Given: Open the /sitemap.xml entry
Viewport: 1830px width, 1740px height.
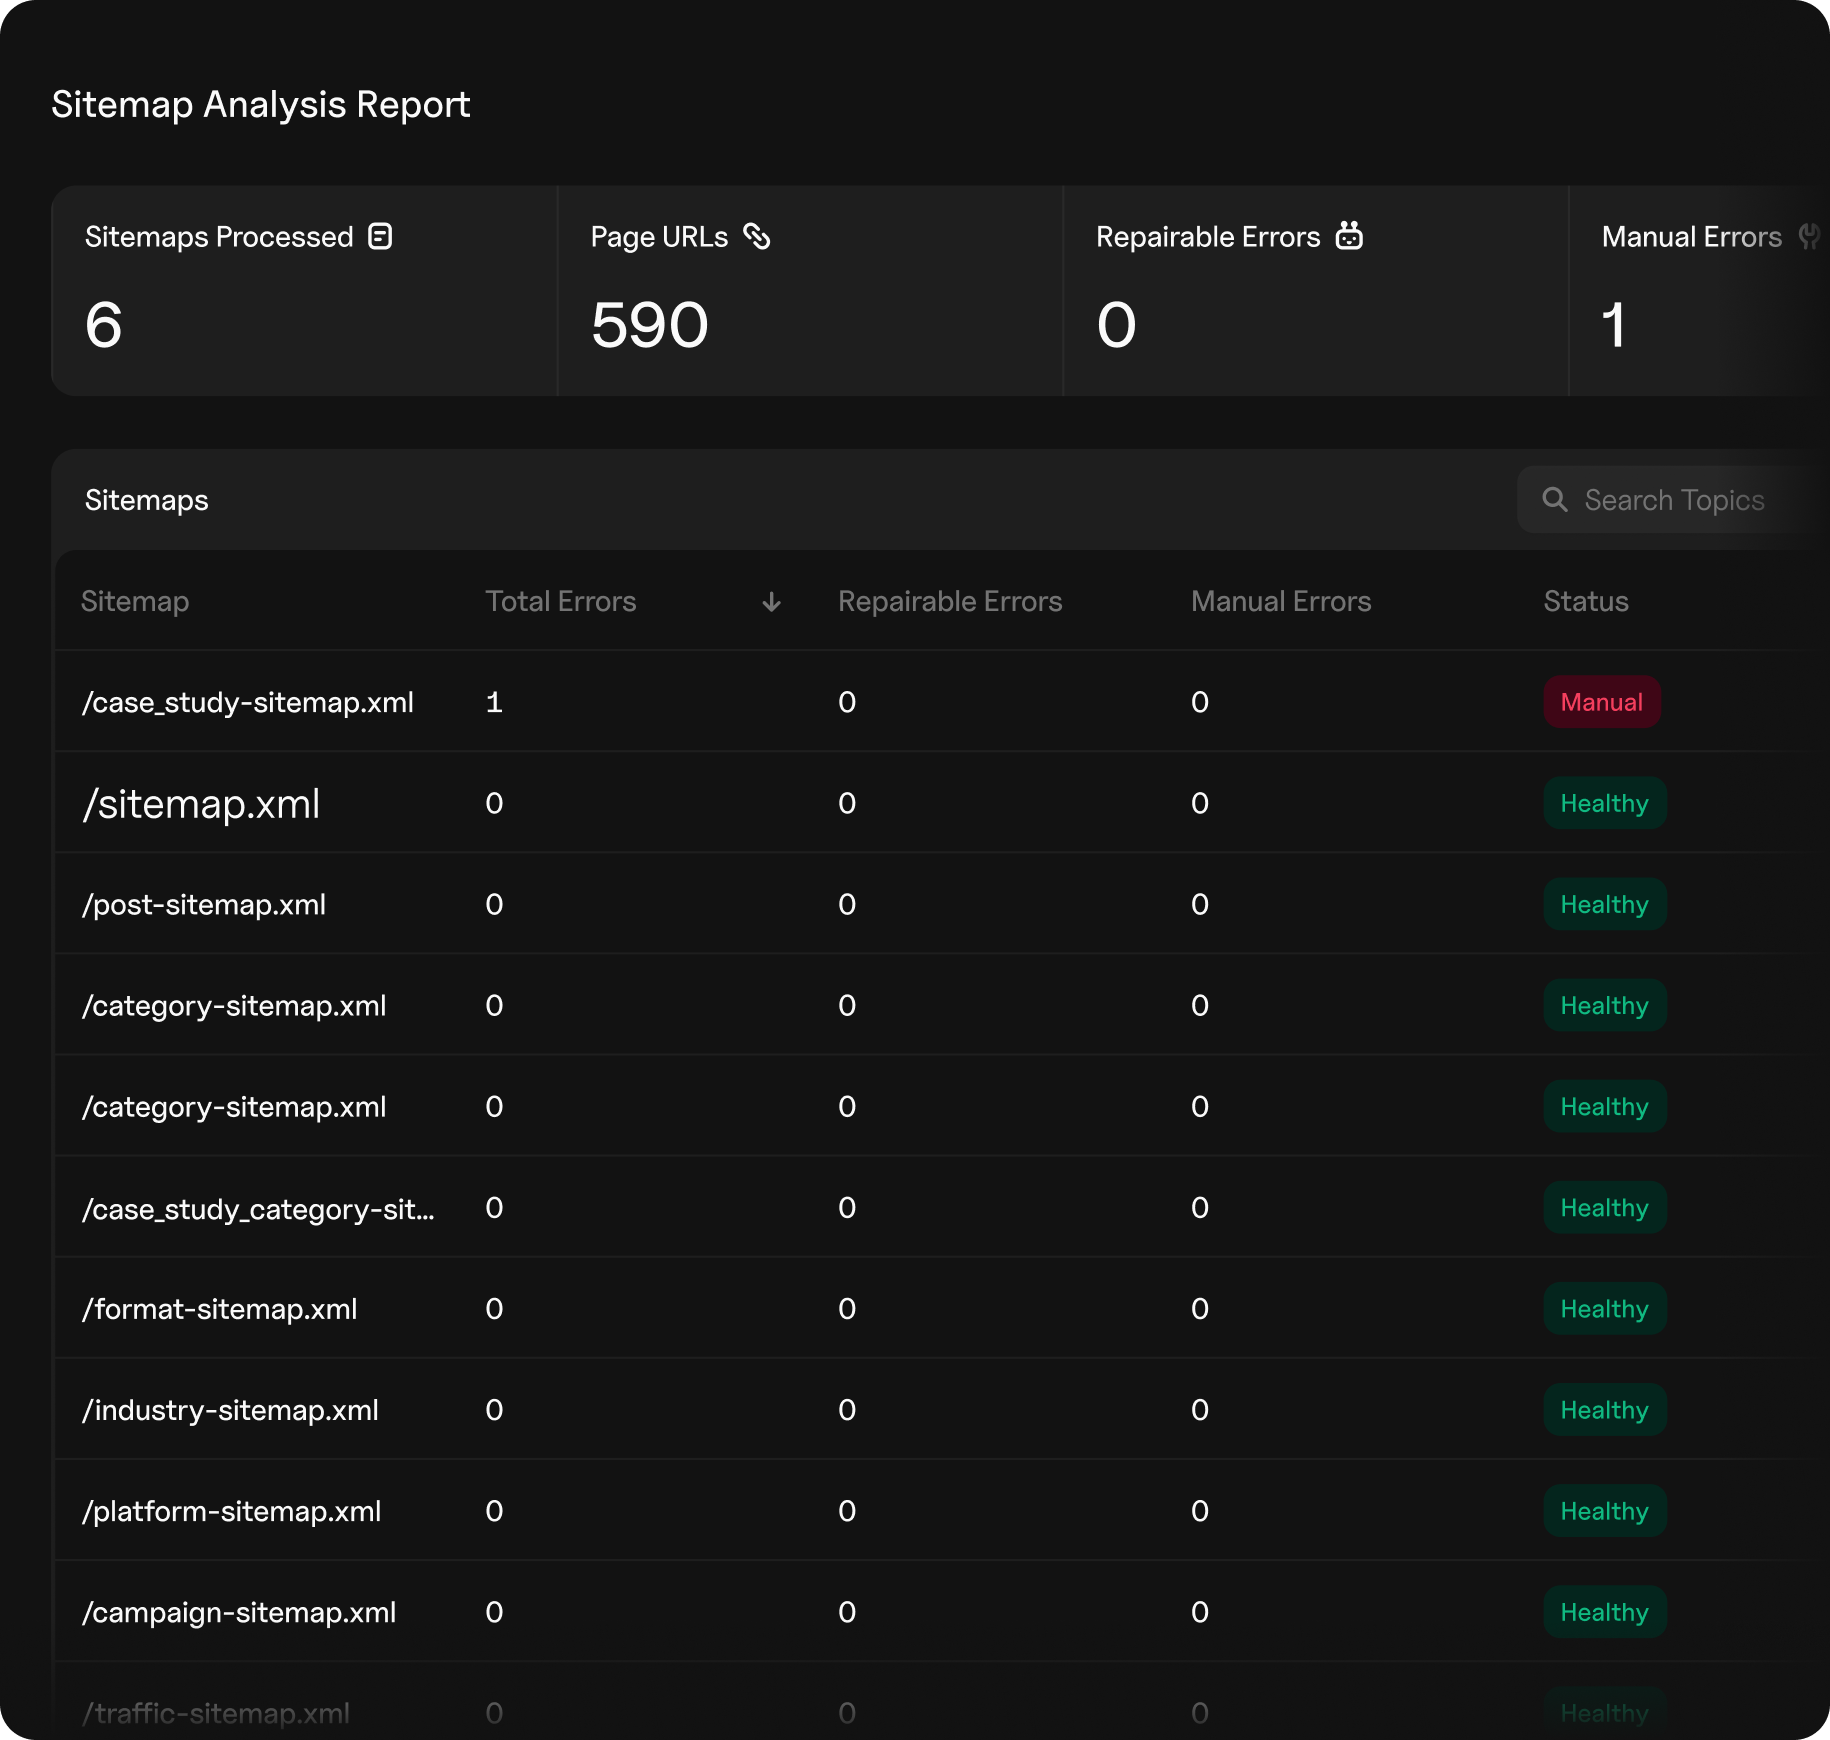Looking at the screenshot, I should [201, 804].
